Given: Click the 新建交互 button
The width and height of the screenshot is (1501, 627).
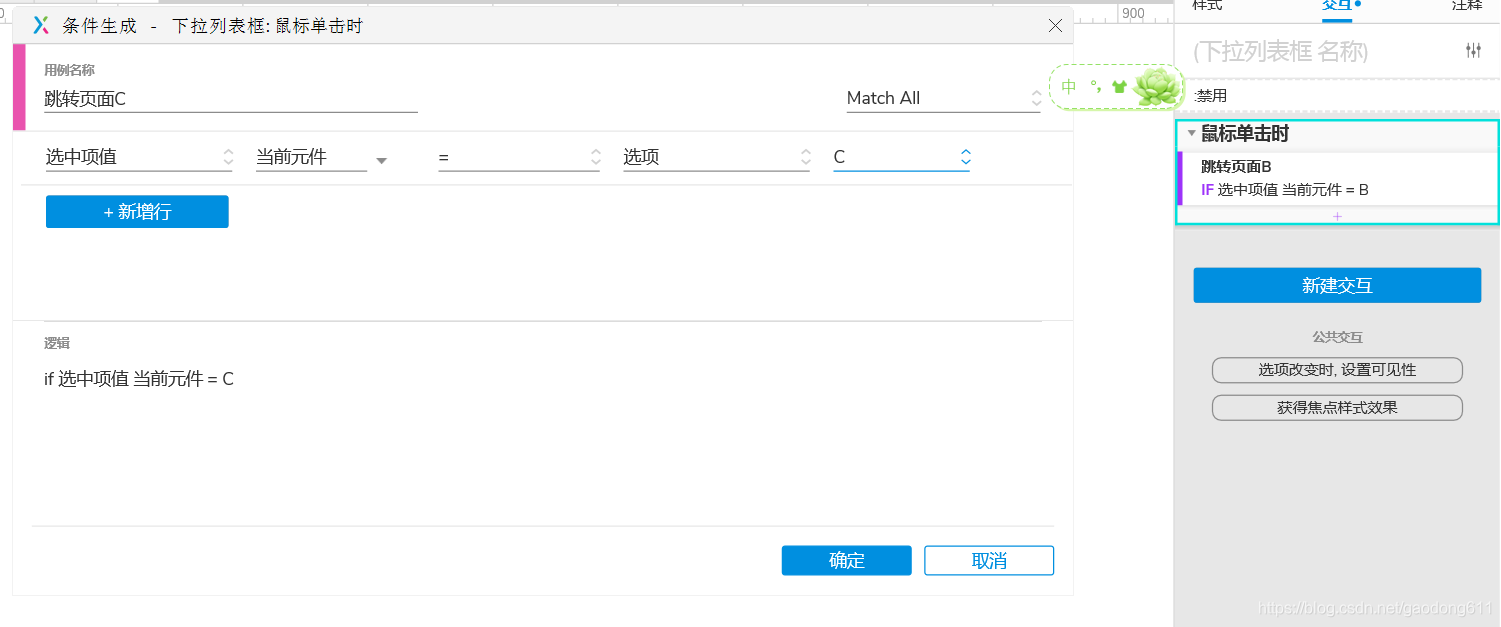Looking at the screenshot, I should (1337, 286).
